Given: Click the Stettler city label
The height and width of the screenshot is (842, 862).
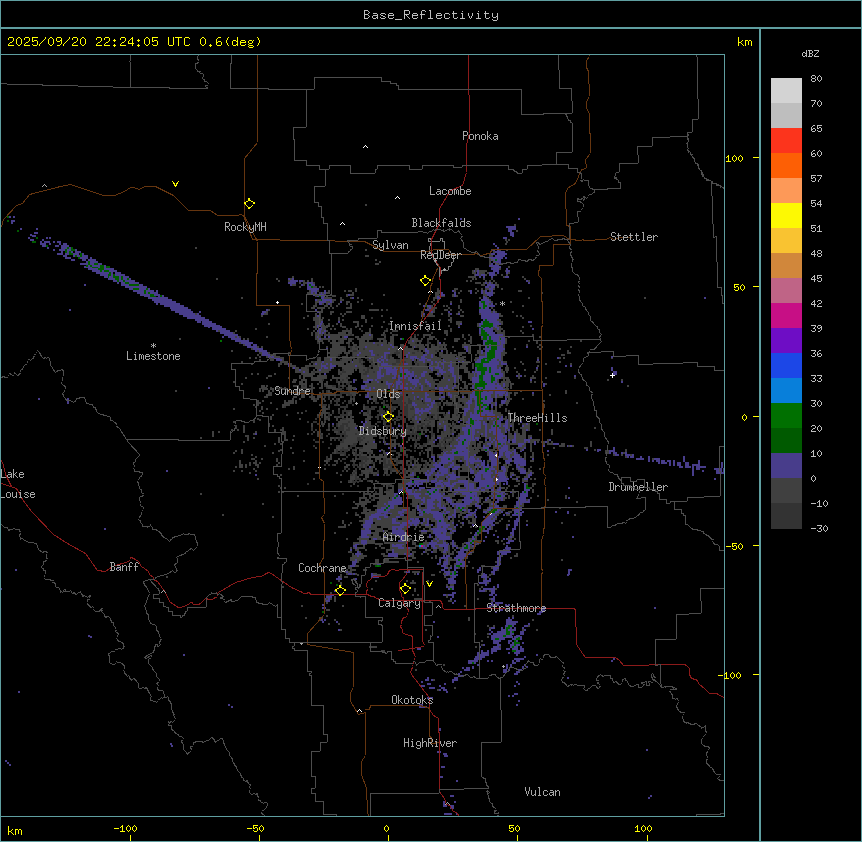Looking at the screenshot, I should point(634,237).
